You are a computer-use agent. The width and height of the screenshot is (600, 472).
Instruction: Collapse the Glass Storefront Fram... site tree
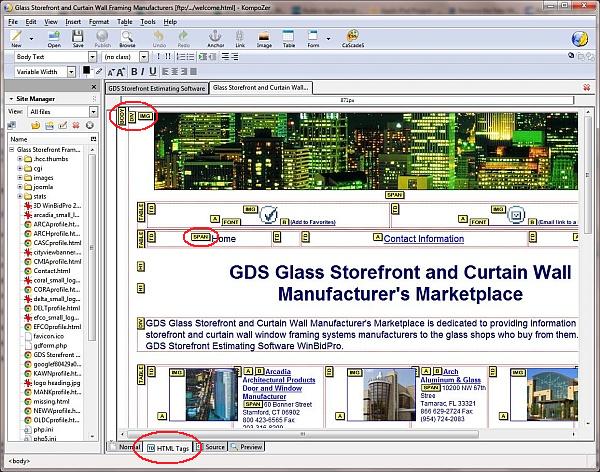click(11, 150)
